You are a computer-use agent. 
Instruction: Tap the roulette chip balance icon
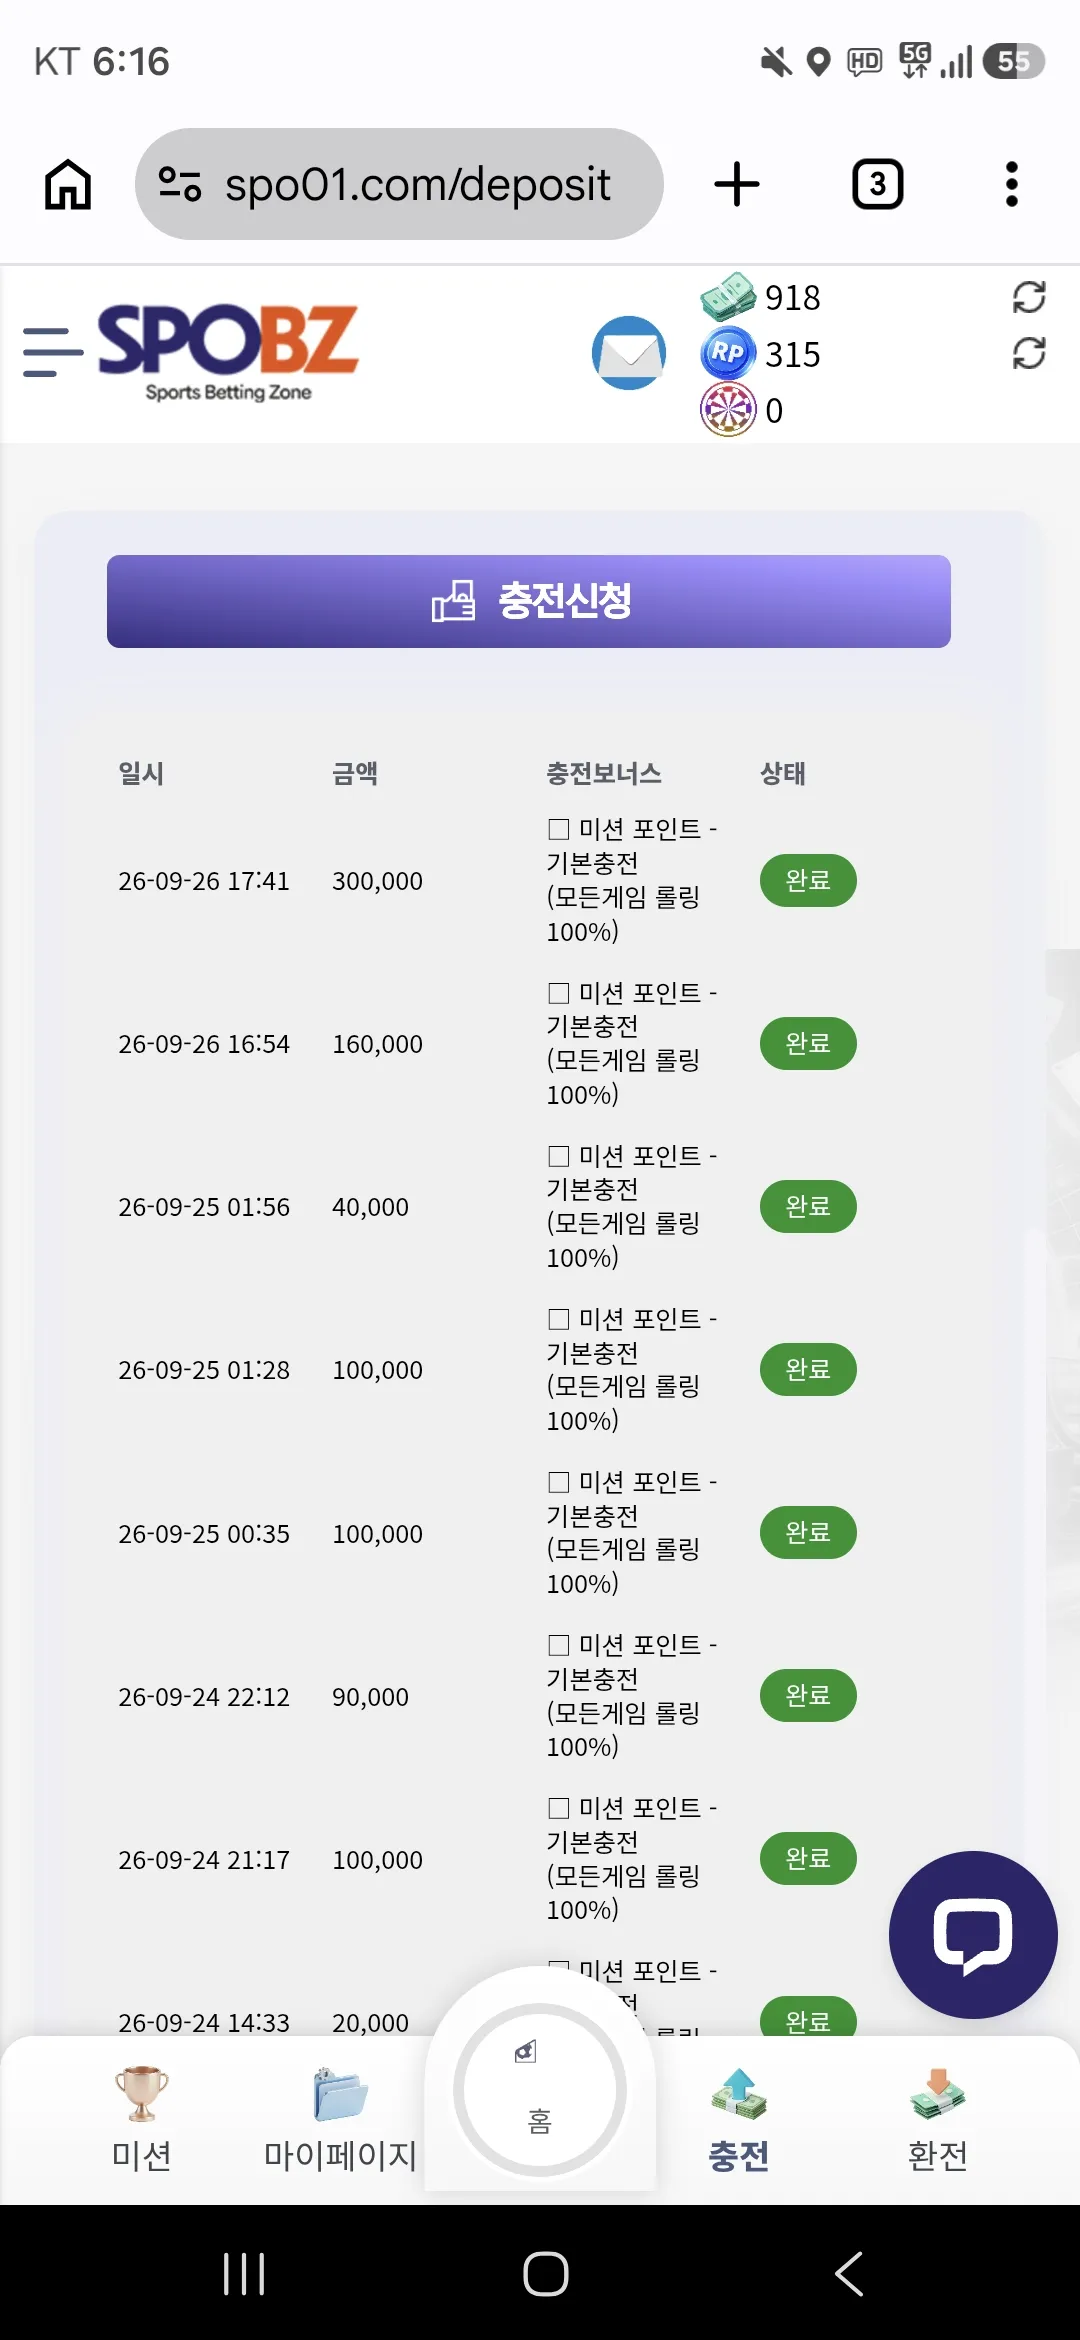tap(728, 410)
